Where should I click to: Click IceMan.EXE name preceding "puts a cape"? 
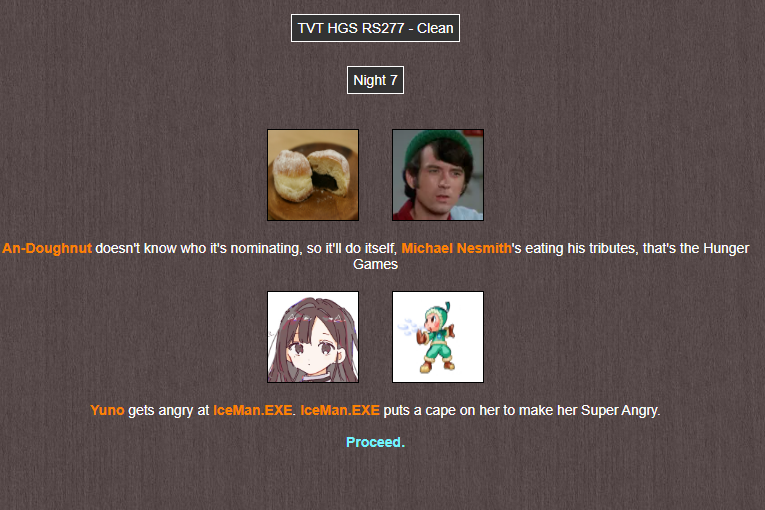coord(340,410)
